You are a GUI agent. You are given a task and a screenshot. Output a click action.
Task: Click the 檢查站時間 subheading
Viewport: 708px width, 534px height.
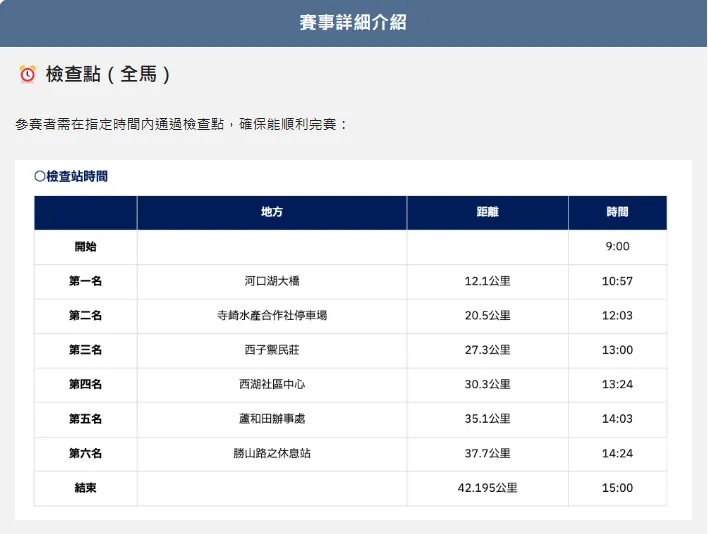click(x=71, y=176)
